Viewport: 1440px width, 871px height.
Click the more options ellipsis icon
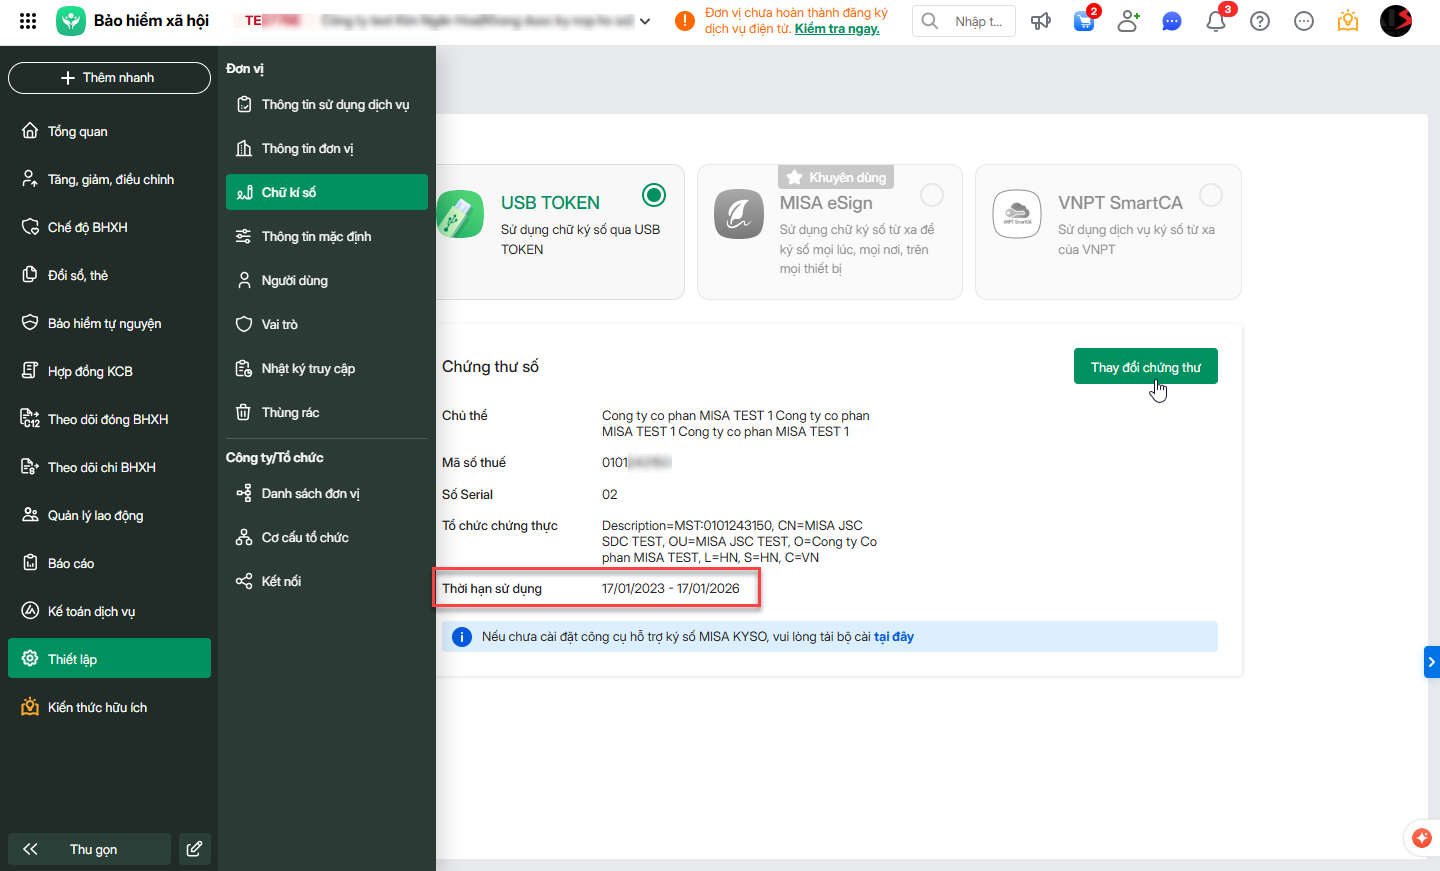(1304, 21)
